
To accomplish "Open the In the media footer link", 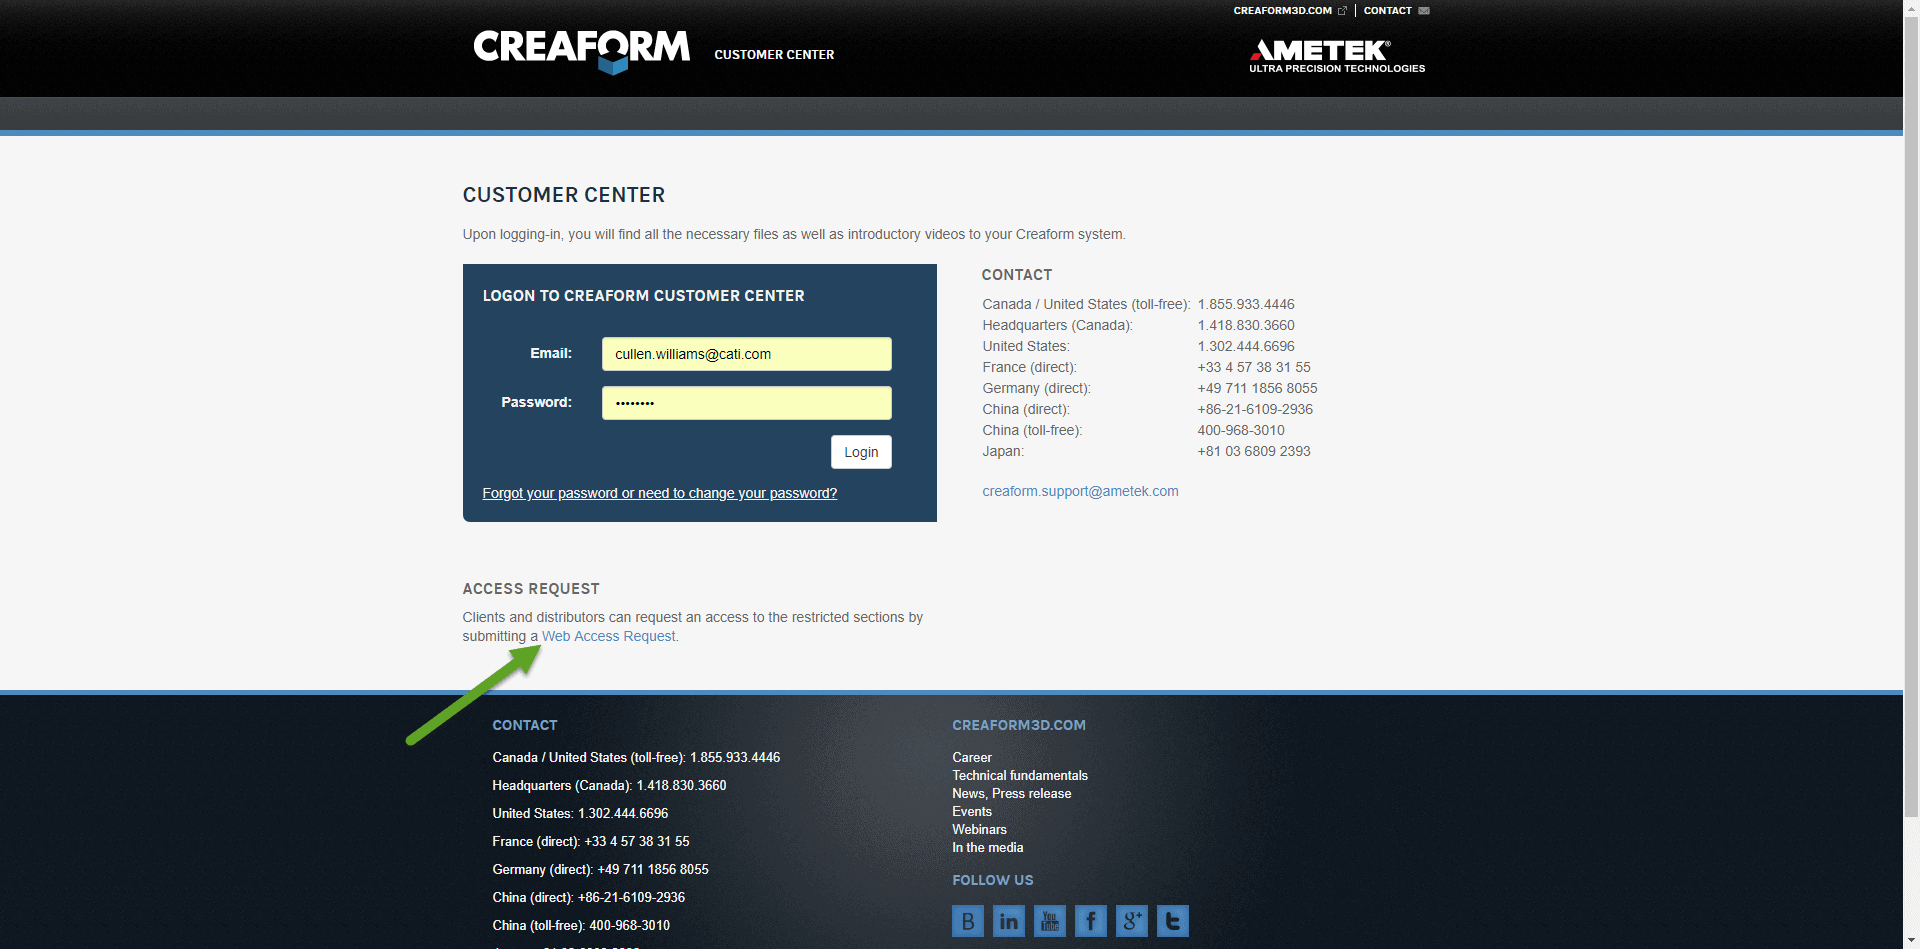I will click(x=988, y=848).
